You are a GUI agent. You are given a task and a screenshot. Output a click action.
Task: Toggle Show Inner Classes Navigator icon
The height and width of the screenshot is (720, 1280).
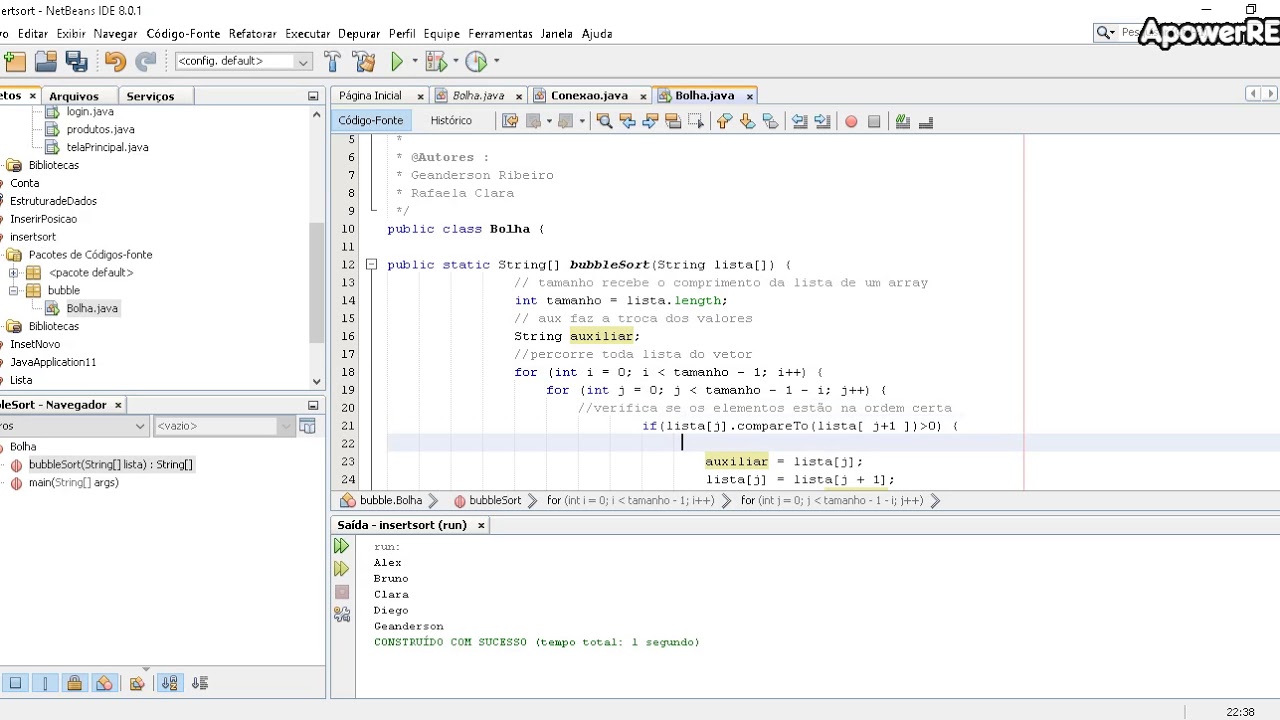(x=137, y=683)
